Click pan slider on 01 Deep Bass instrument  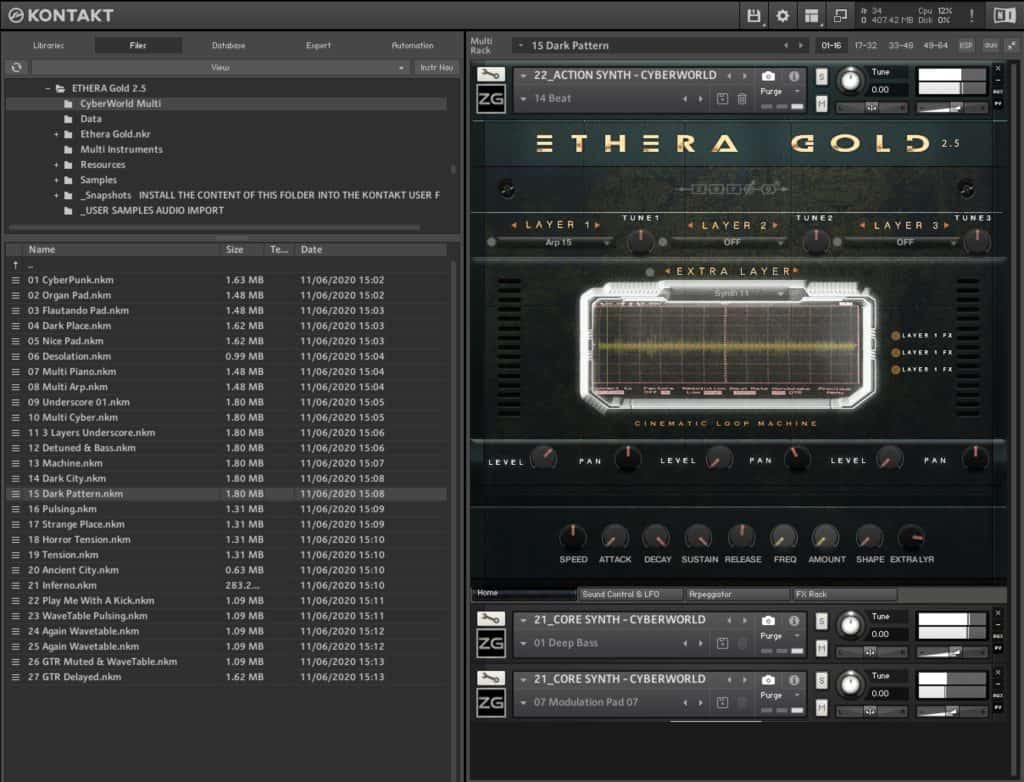[871, 651]
